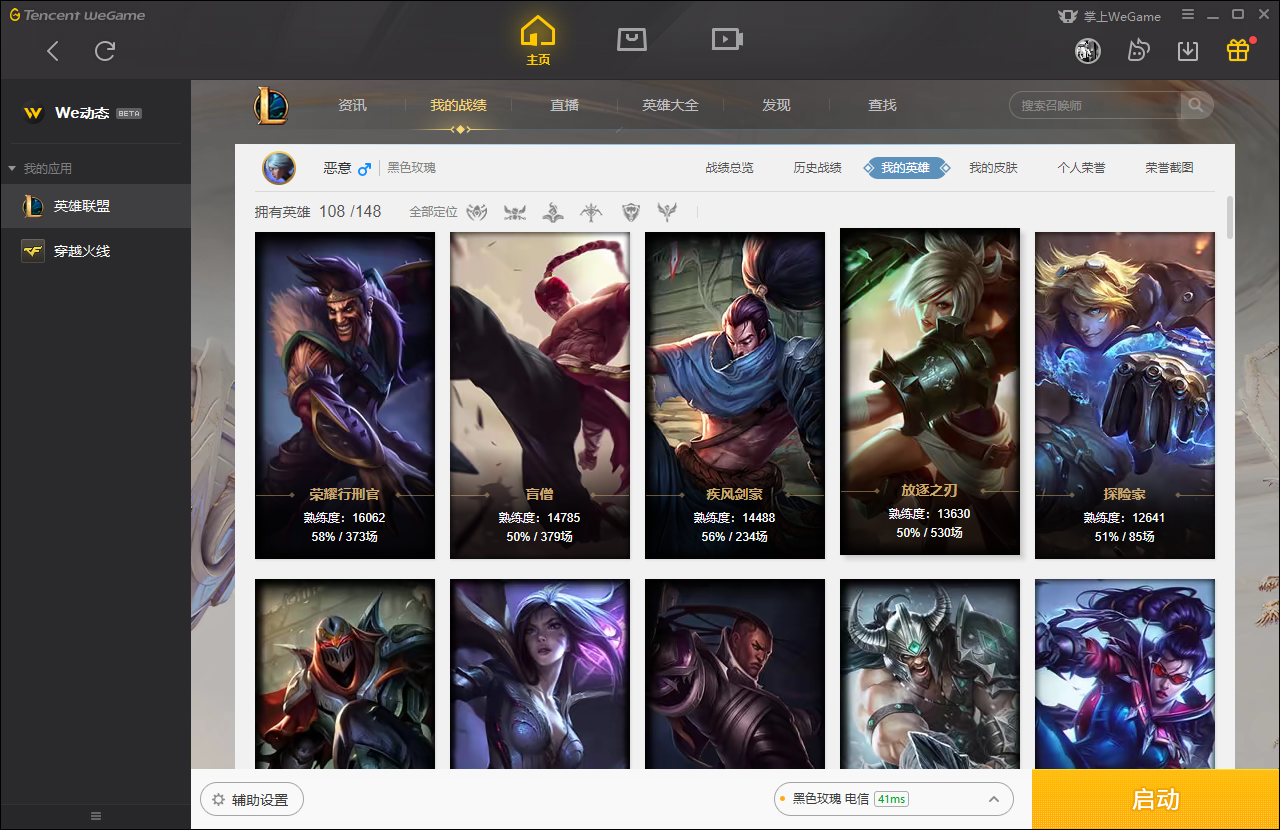Open the 荣耀行刑官 hero card
Screen dimensions: 1280x830
pos(345,395)
